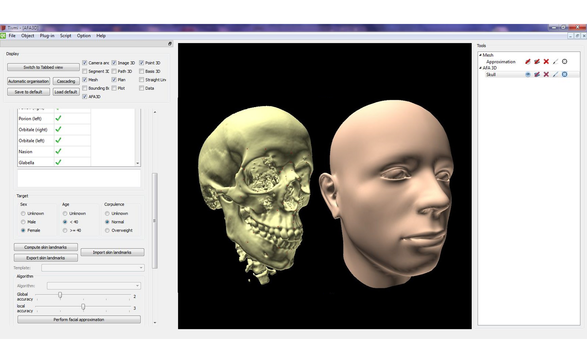The image size is (587, 363).
Task: Click Load default button
Action: (66, 92)
